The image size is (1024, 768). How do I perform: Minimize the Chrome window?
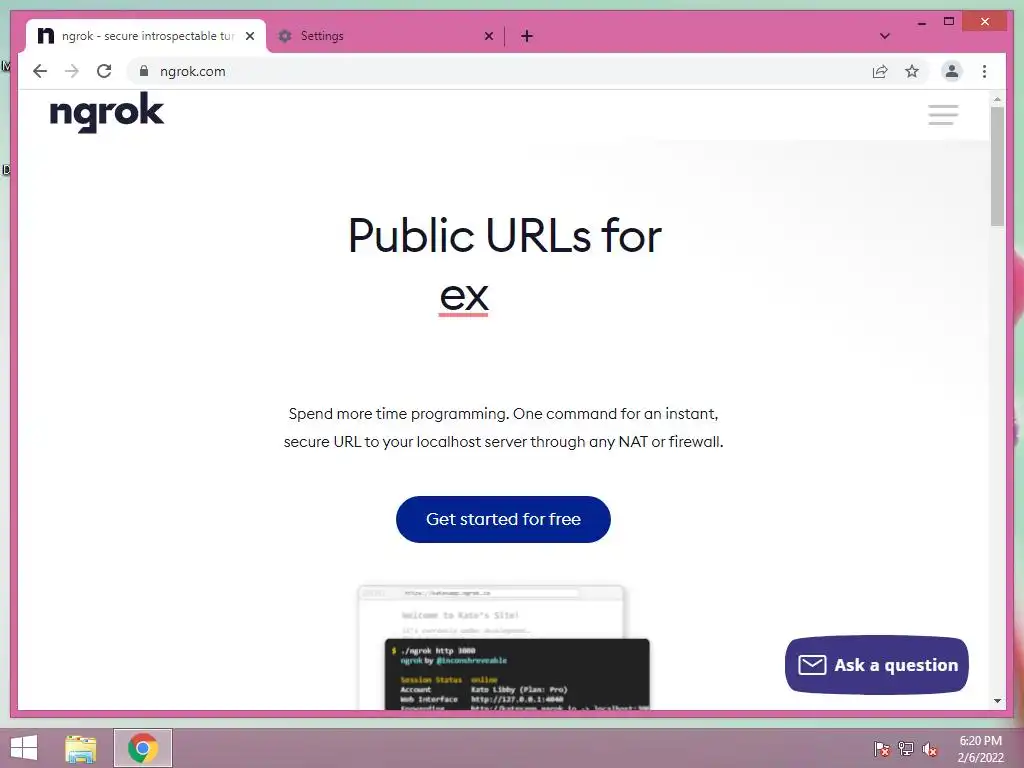(x=921, y=22)
